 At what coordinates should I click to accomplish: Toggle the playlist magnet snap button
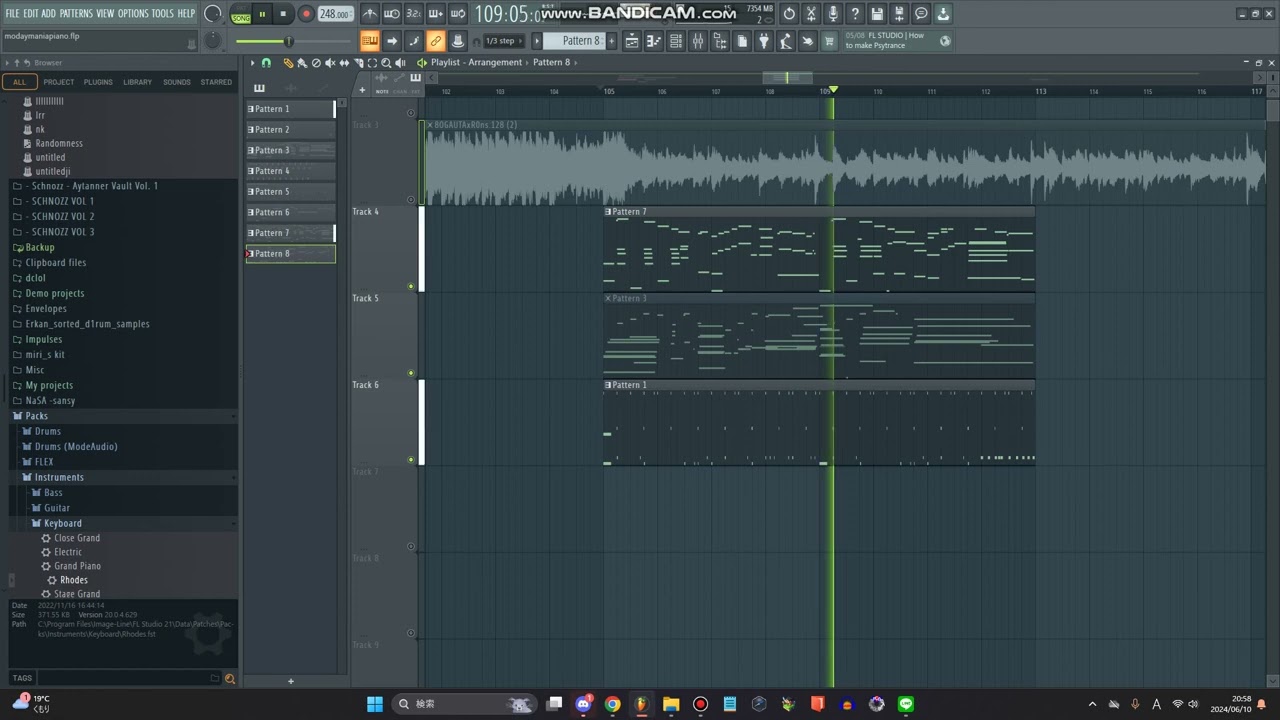(266, 63)
